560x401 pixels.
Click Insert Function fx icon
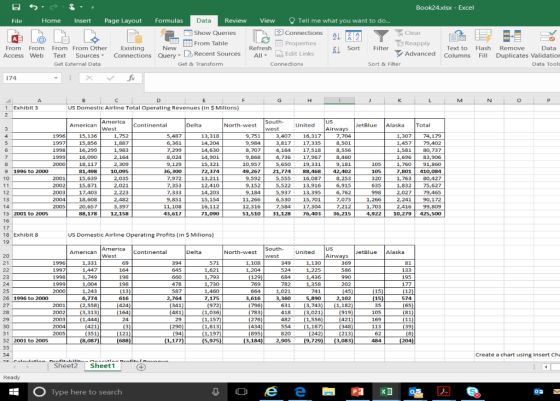tap(131, 78)
